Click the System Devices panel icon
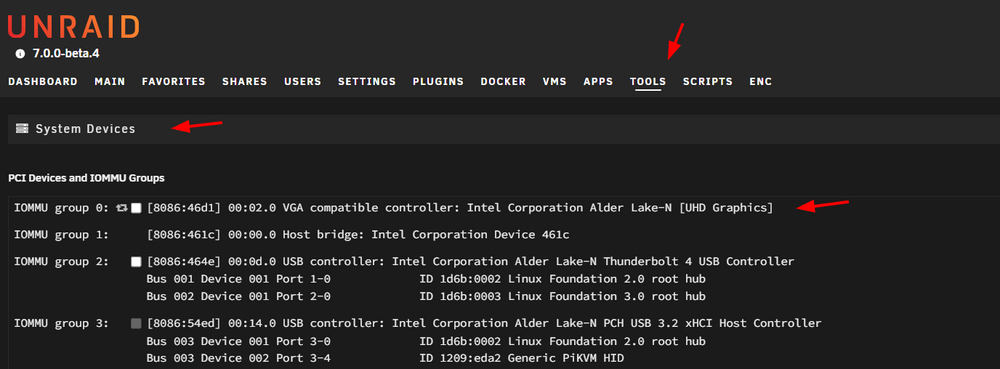 coord(22,129)
